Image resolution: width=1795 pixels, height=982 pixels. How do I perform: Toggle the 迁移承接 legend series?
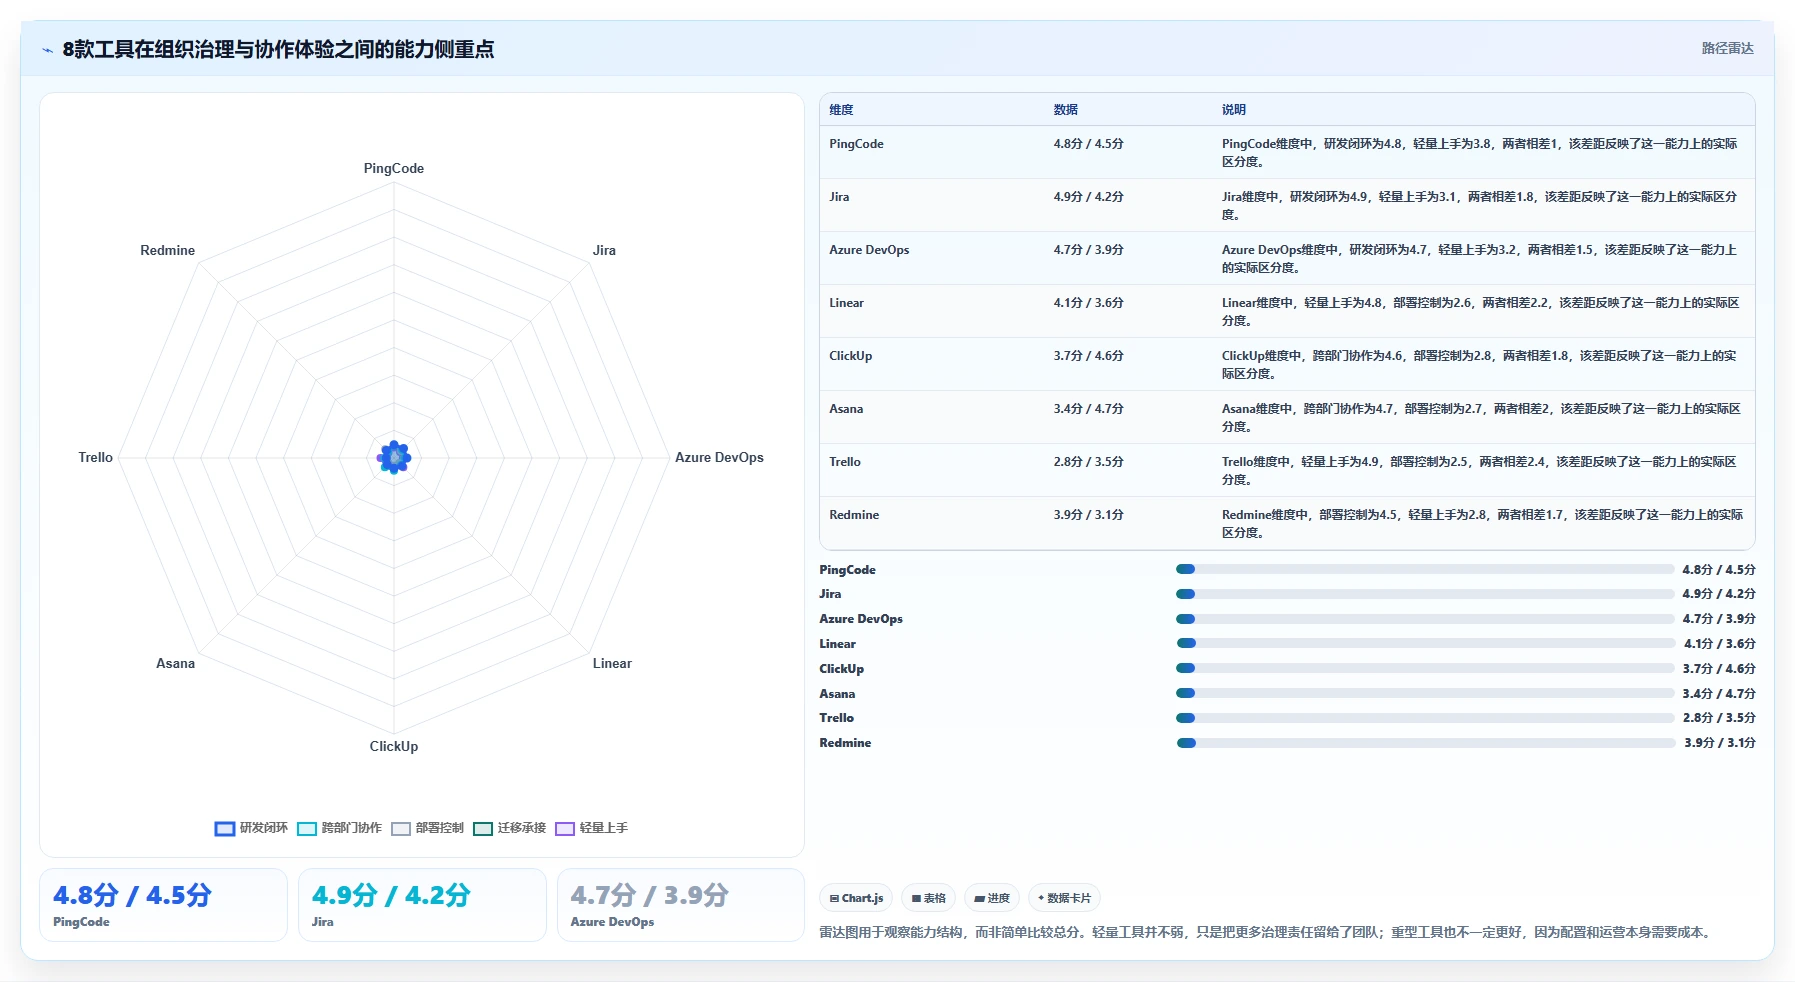click(x=510, y=828)
